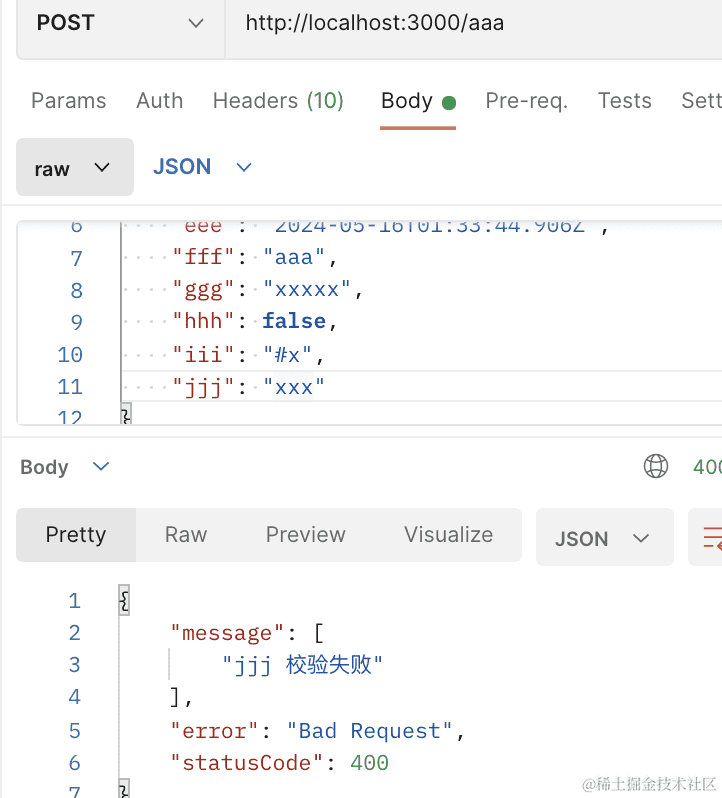Open the Tests tab
This screenshot has height=798, width=722.
point(624,101)
